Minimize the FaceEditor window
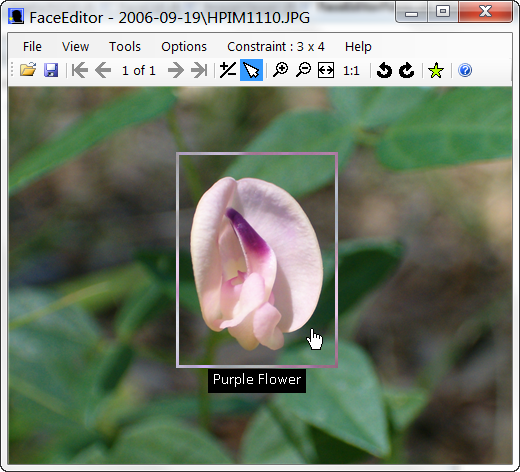Viewport: 520px width, 472px height. [x=411, y=13]
